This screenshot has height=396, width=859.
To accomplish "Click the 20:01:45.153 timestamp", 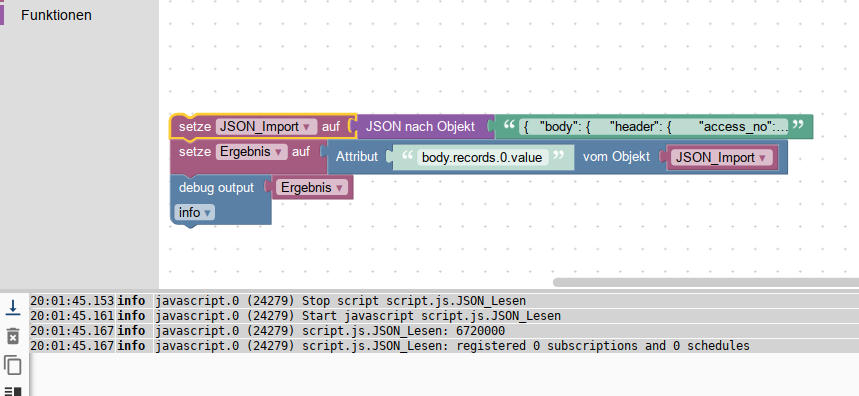I will coord(72,301).
